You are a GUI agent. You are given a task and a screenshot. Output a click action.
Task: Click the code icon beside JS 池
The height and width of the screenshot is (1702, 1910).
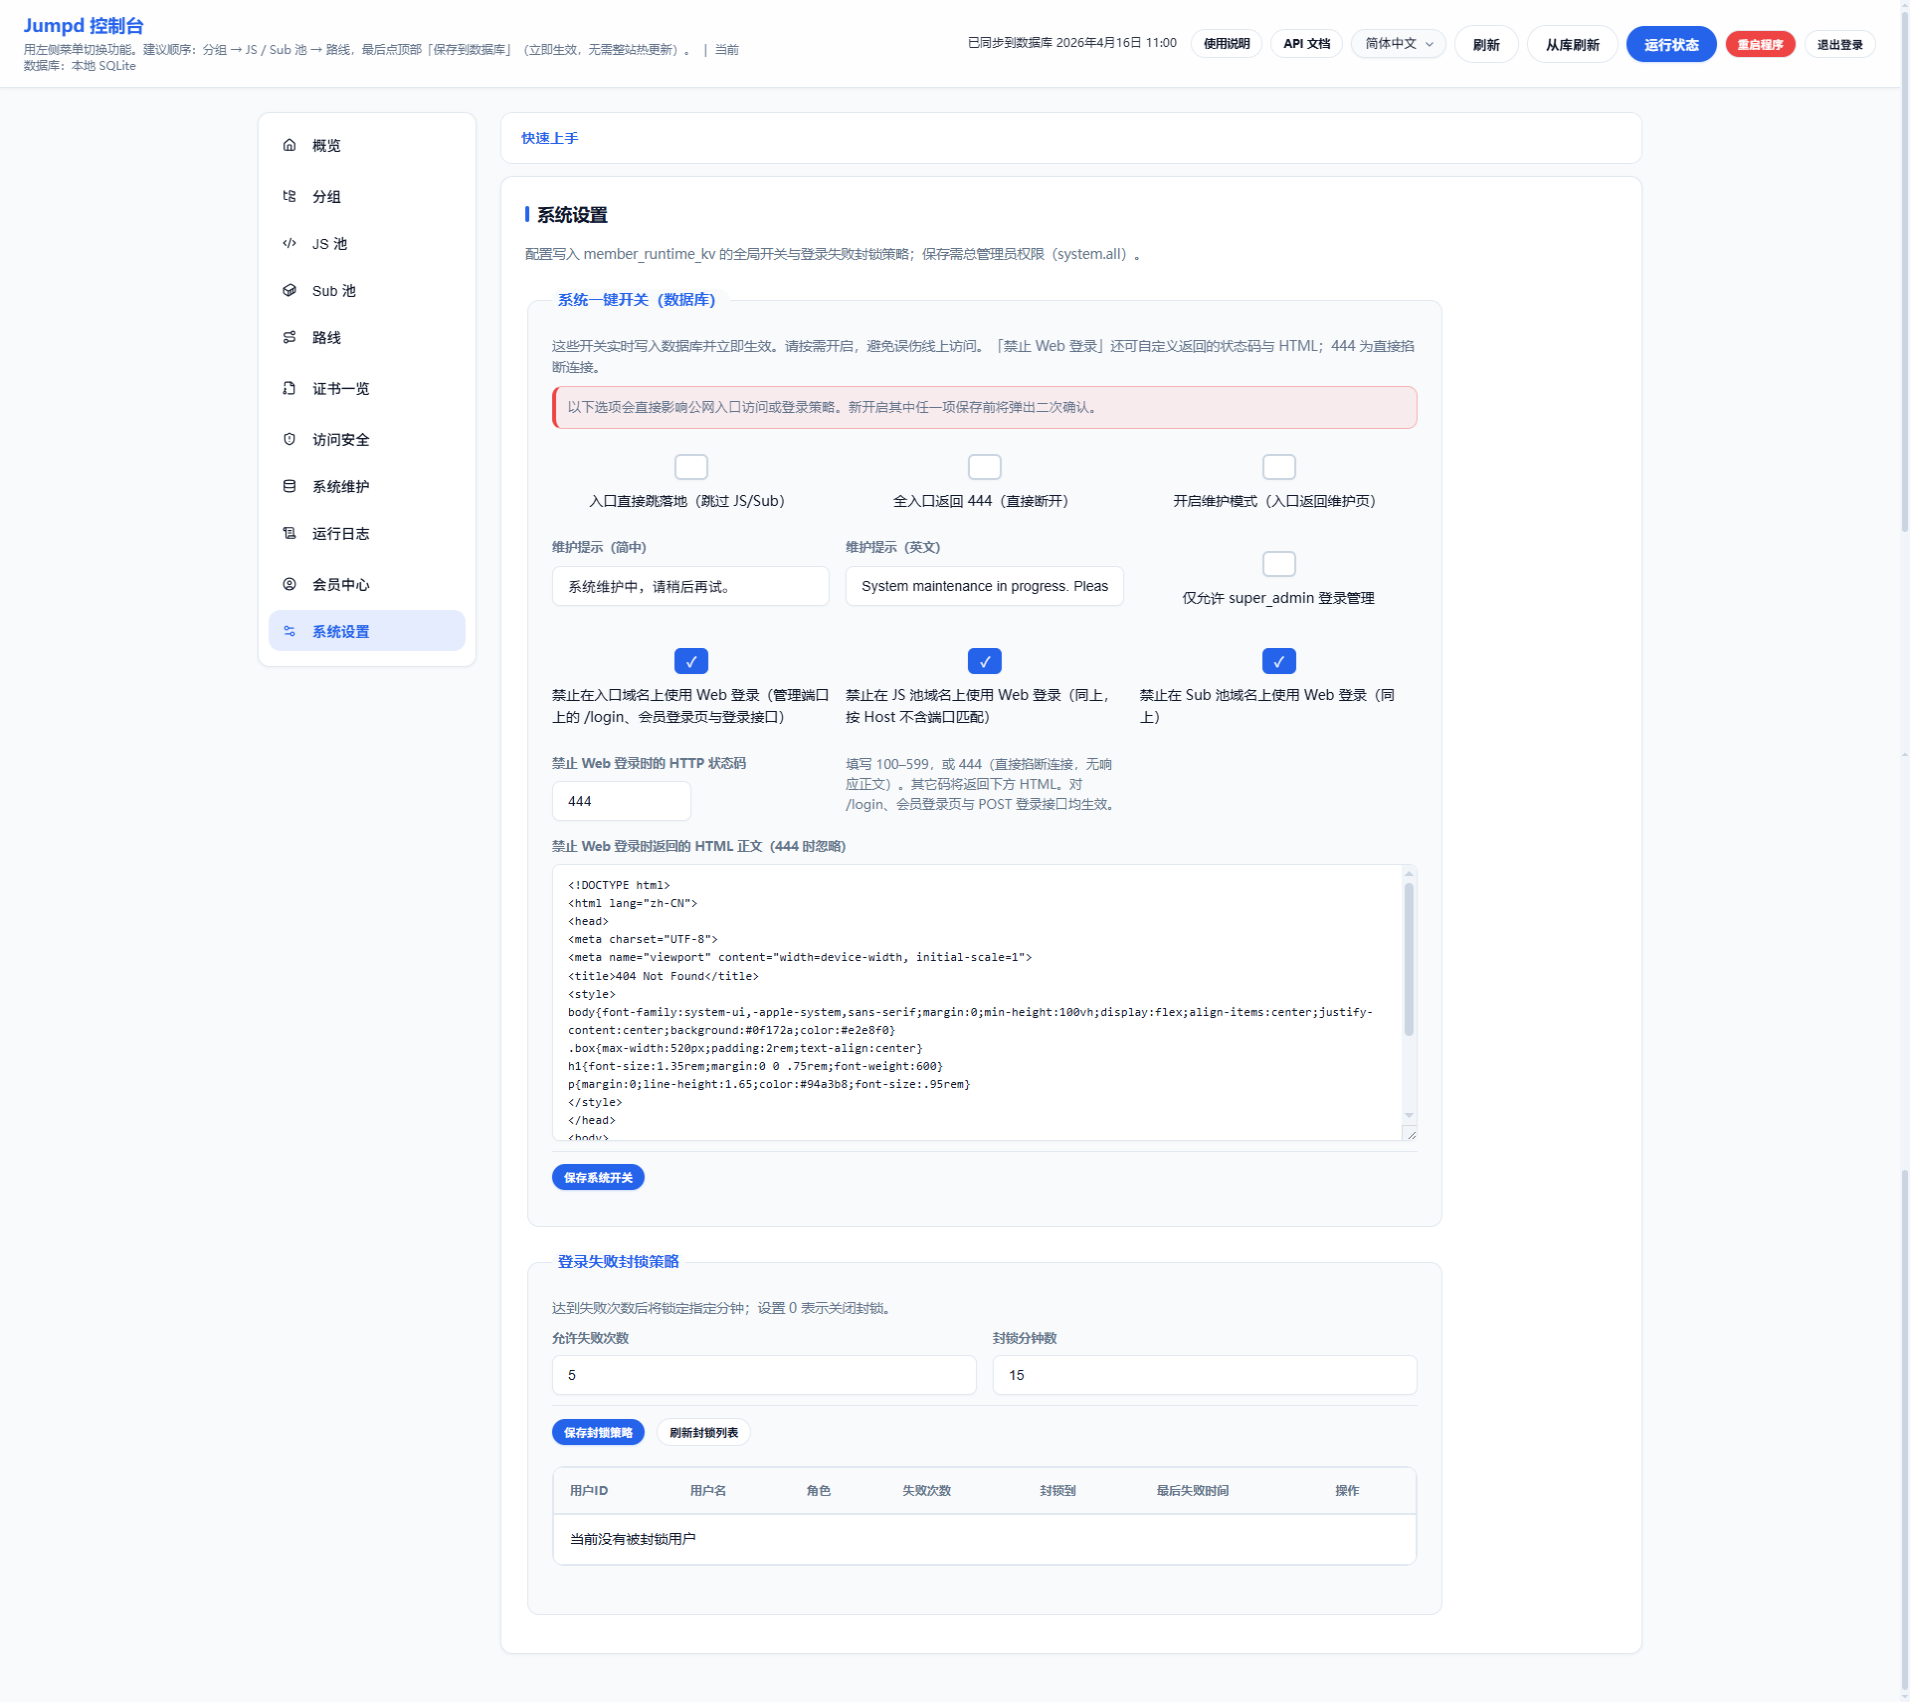pos(289,243)
